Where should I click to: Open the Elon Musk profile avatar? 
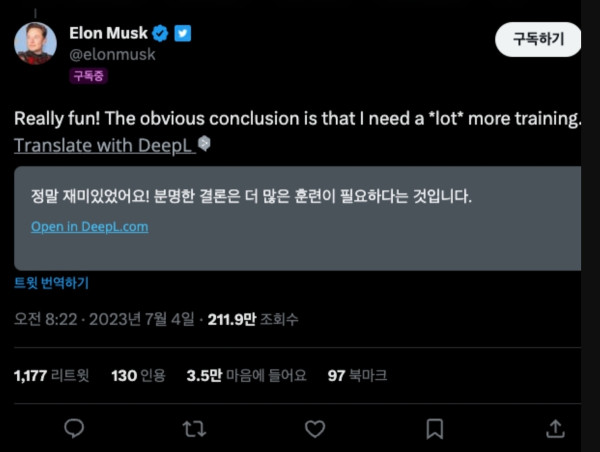35,43
